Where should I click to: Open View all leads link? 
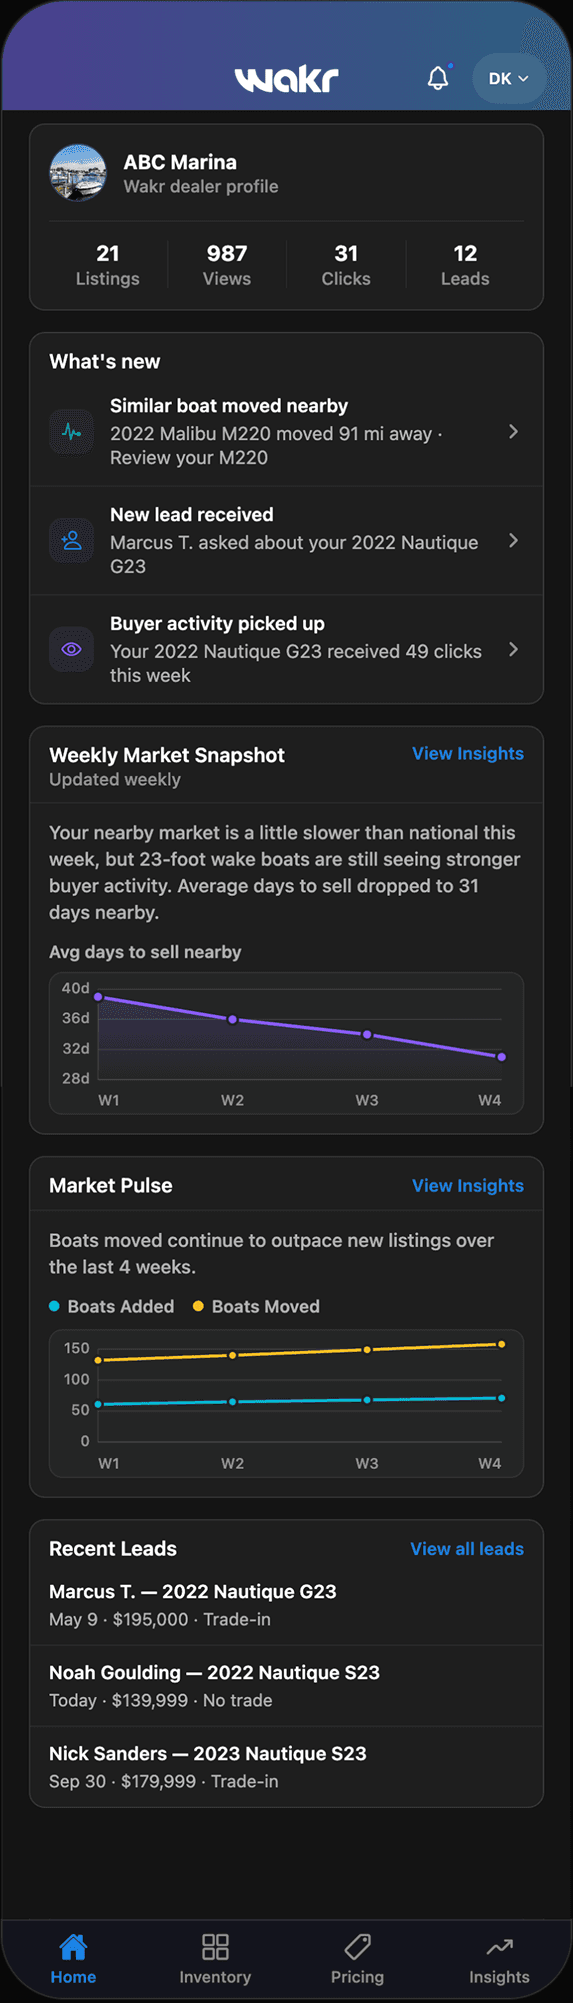tap(467, 1549)
